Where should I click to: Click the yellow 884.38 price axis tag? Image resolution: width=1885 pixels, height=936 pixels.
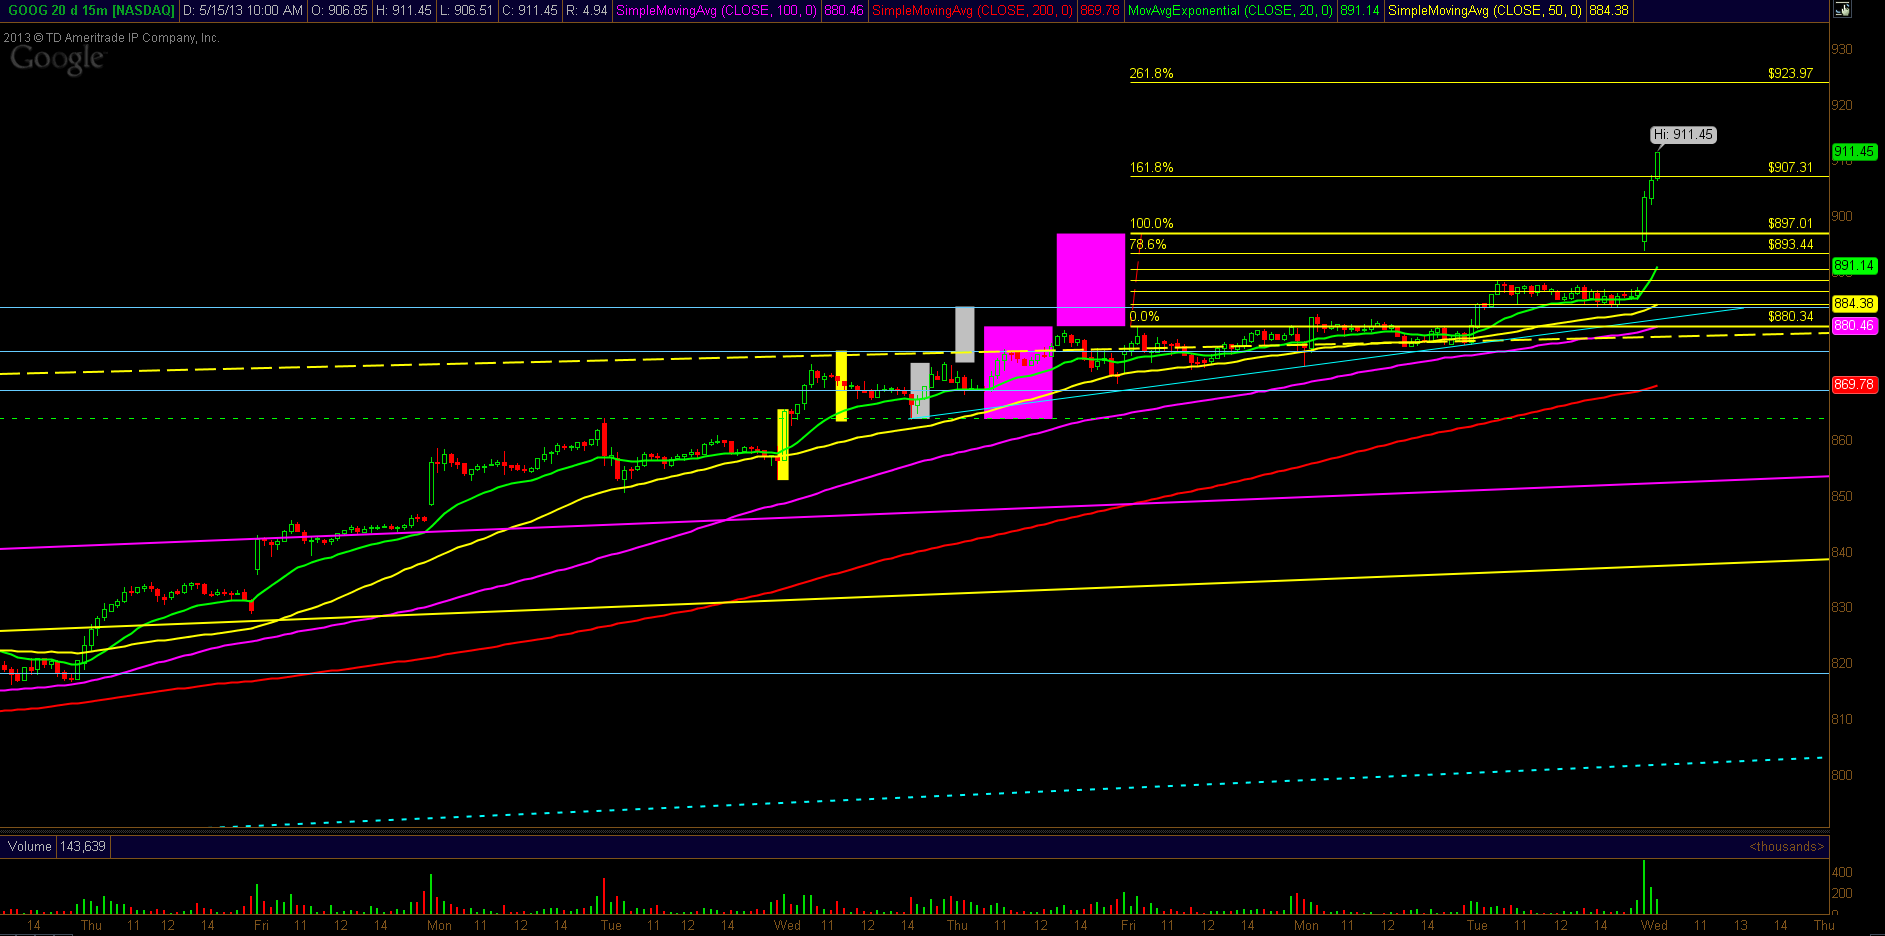point(1854,303)
